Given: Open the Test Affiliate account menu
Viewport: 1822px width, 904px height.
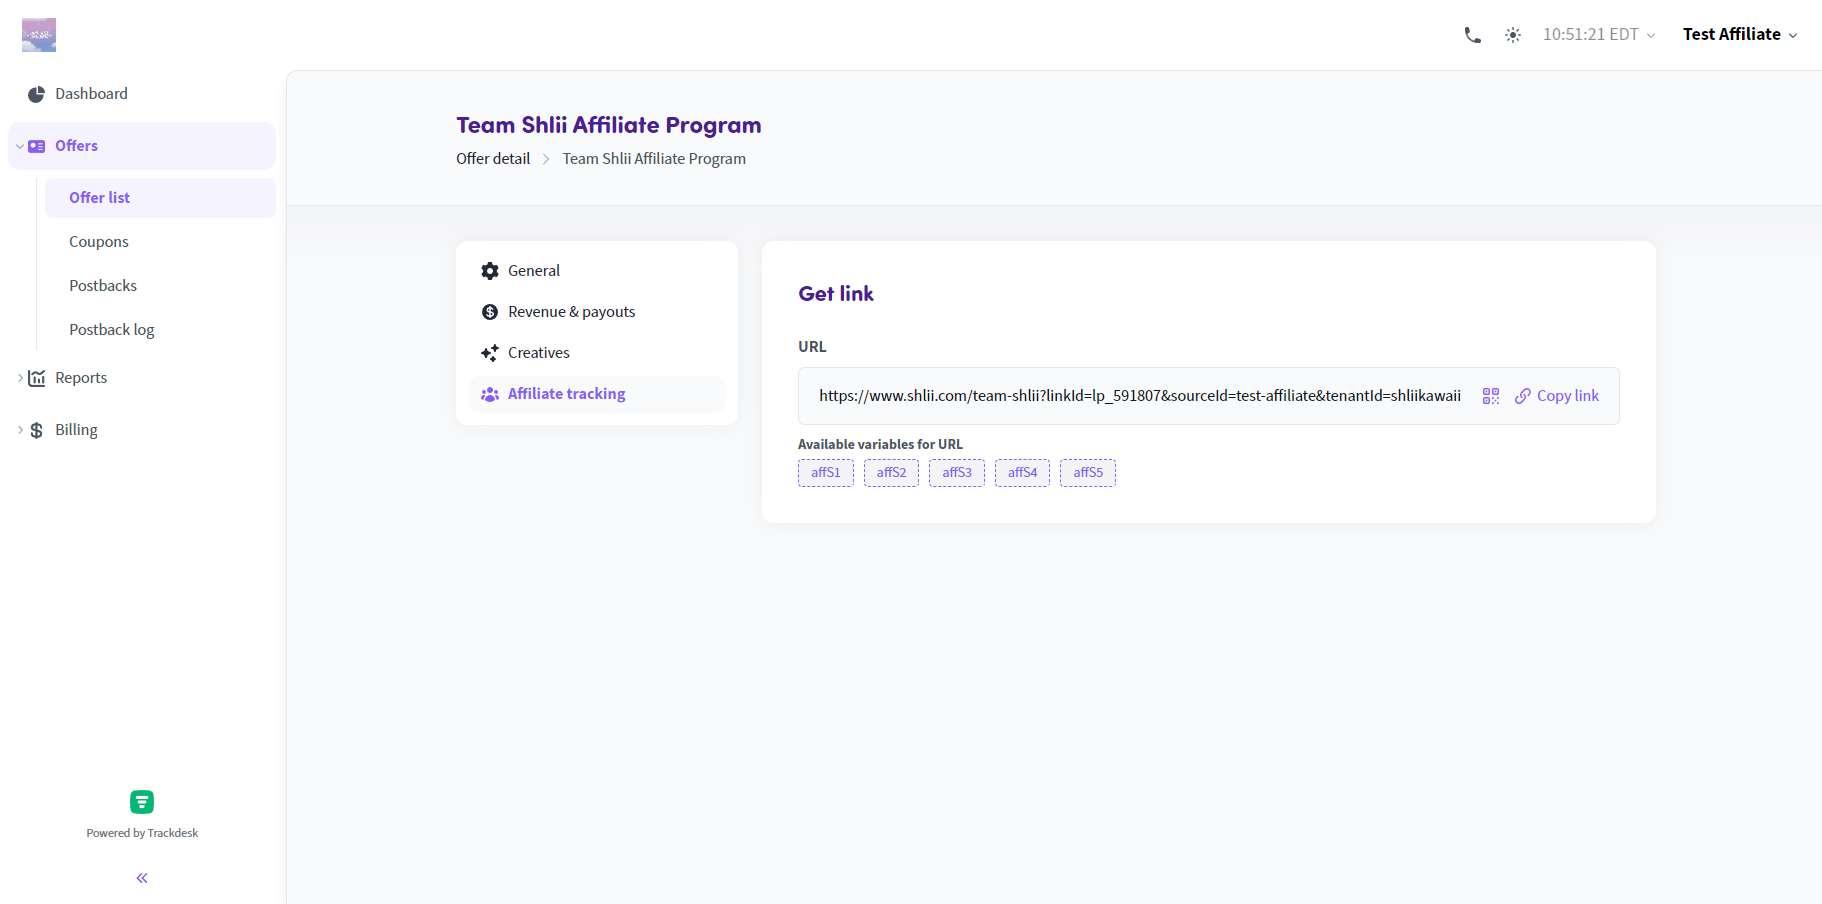Looking at the screenshot, I should coord(1740,35).
